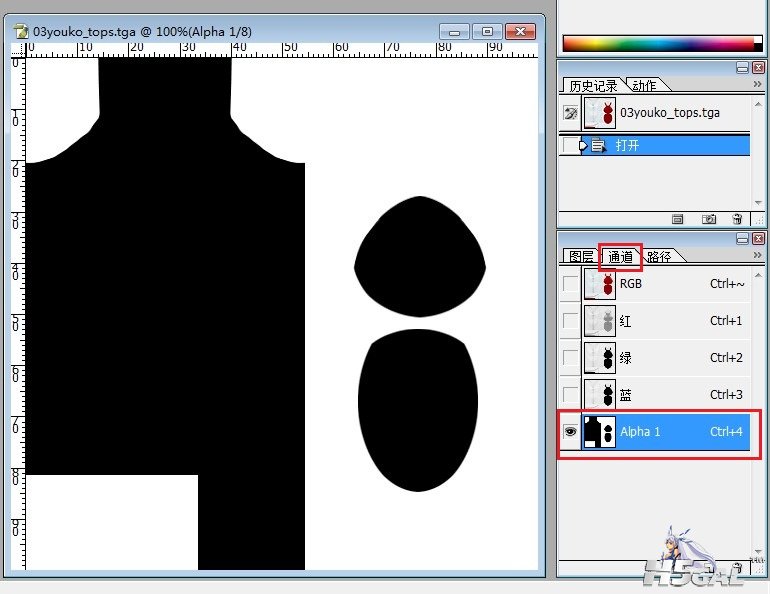Select the 绿 (Green) channel thumbnail
Screen dimensions: 770x594
tap(600, 358)
